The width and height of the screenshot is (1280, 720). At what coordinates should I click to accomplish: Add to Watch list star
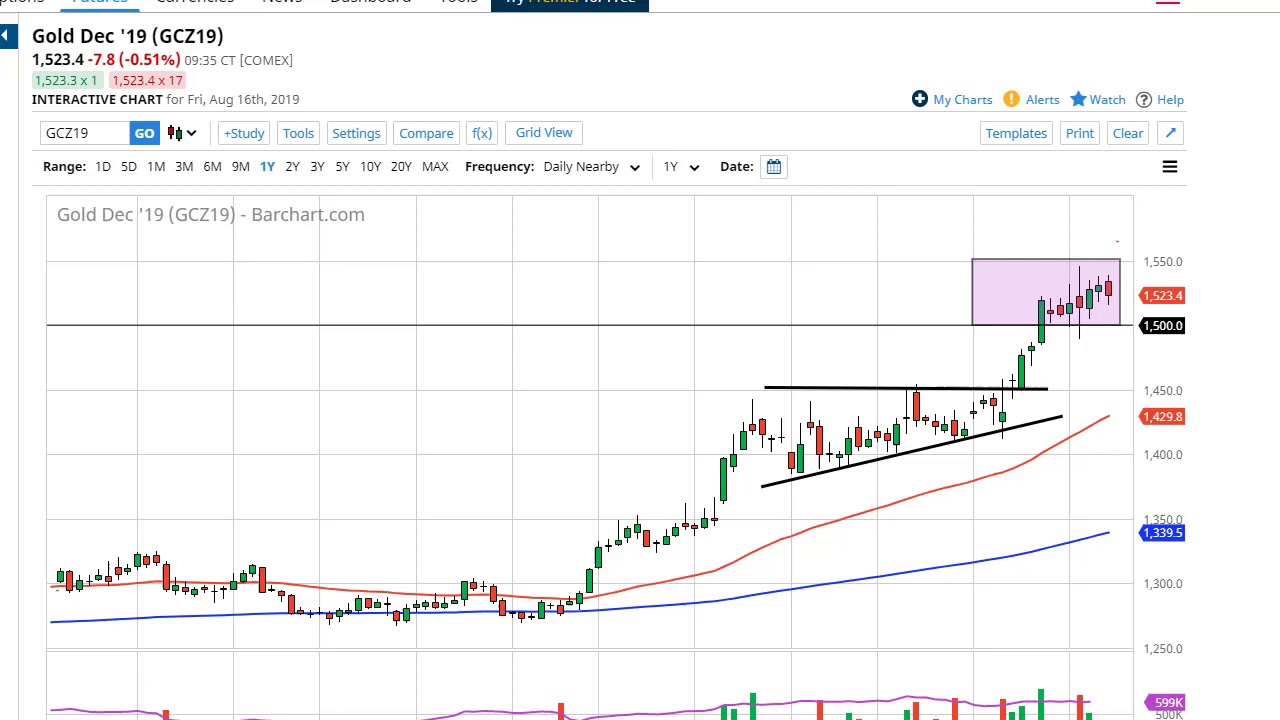(x=1098, y=99)
